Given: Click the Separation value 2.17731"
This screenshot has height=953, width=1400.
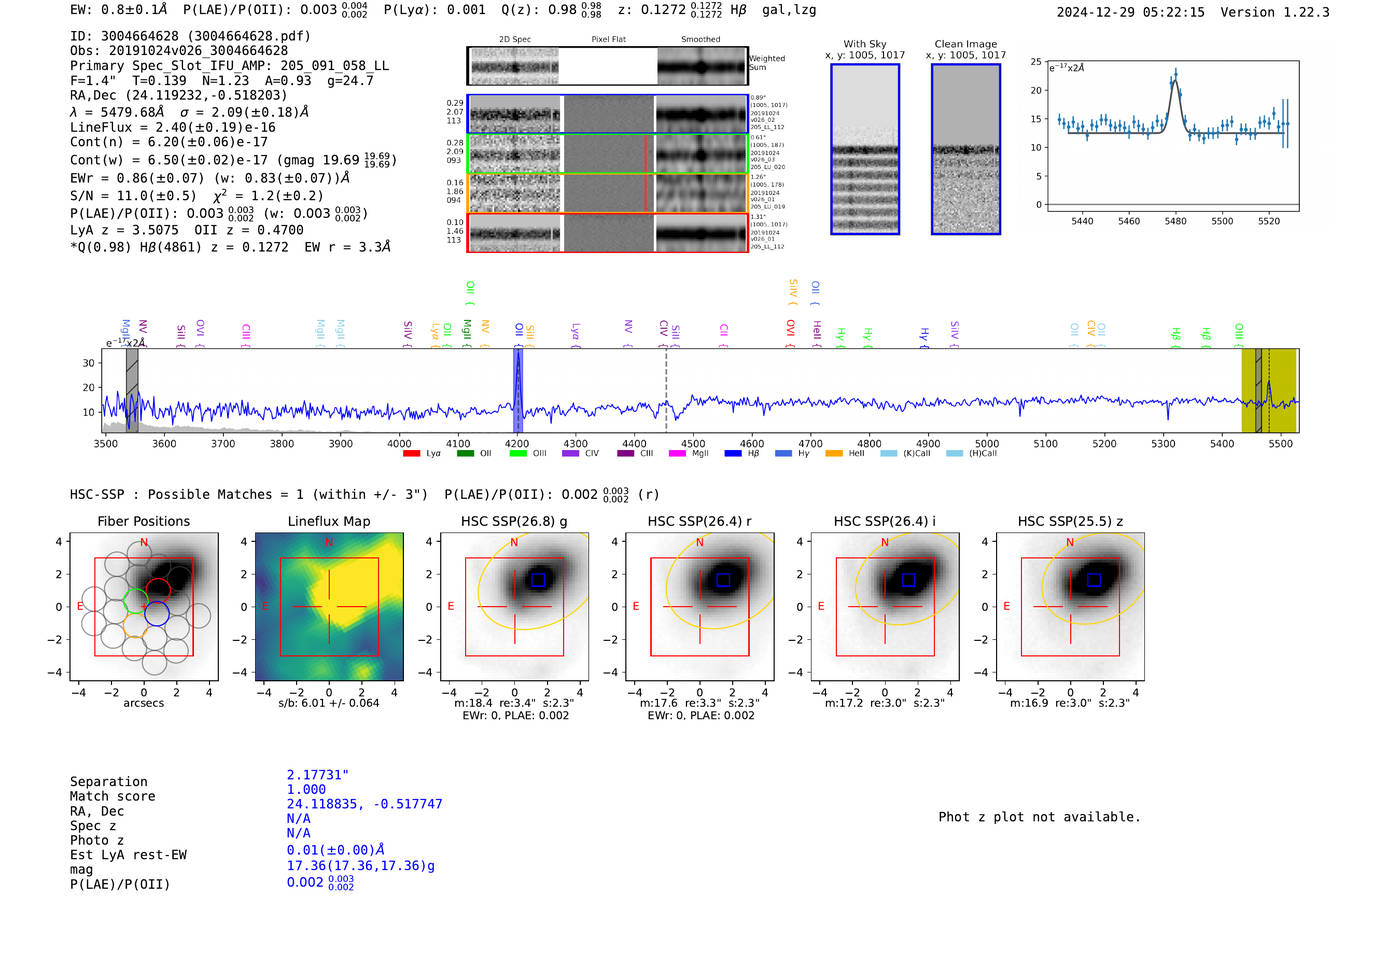Looking at the screenshot, I should tap(318, 775).
